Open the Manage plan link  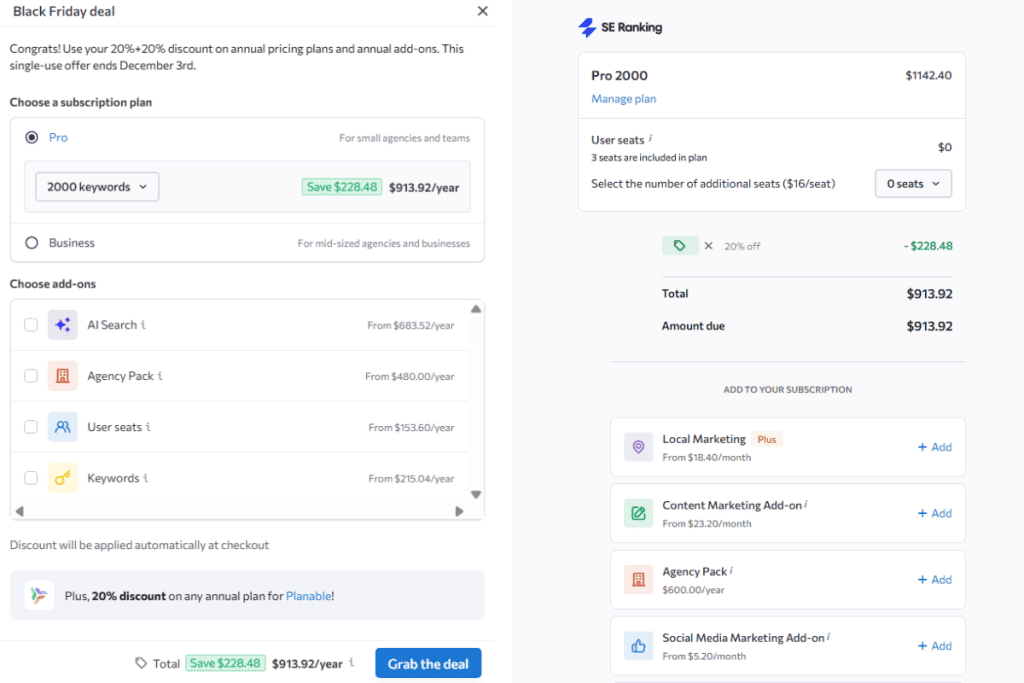pos(623,99)
